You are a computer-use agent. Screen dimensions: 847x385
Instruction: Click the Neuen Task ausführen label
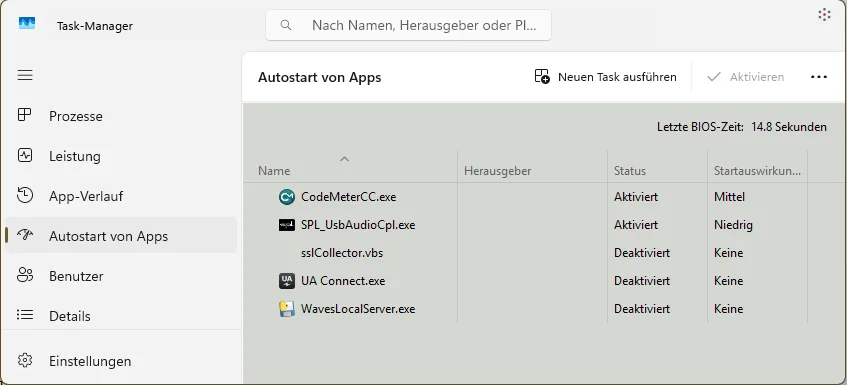[617, 77]
